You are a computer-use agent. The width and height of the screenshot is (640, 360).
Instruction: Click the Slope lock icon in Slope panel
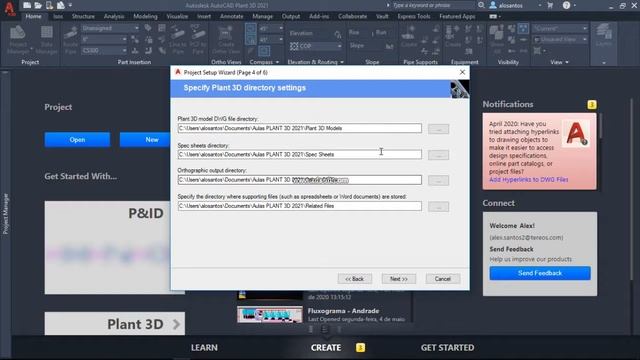389,46
